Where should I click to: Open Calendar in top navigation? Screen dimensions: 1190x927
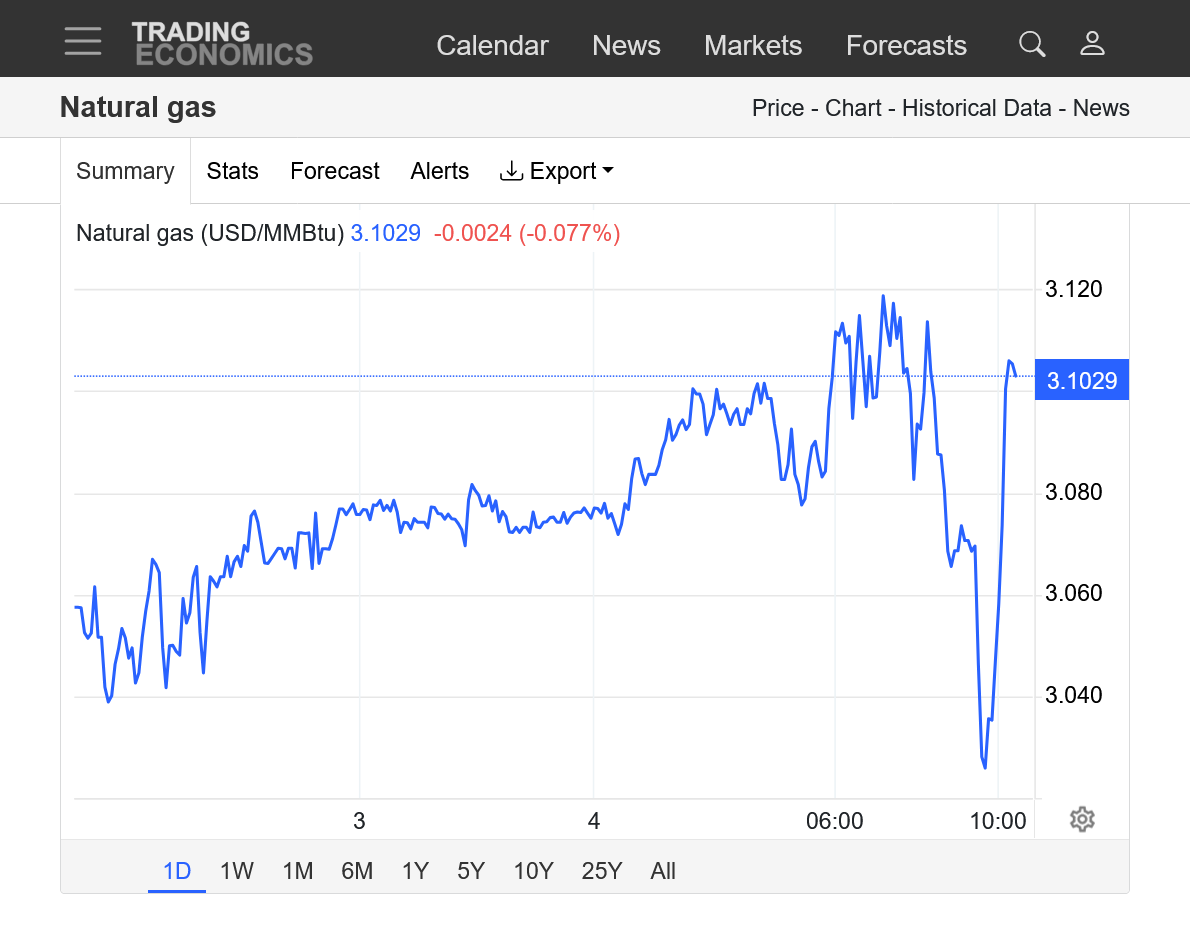[492, 46]
